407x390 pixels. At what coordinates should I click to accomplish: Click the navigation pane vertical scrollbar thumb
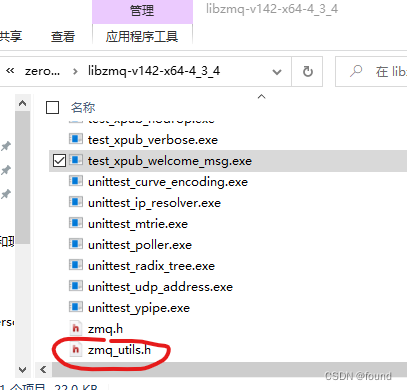click(x=23, y=177)
